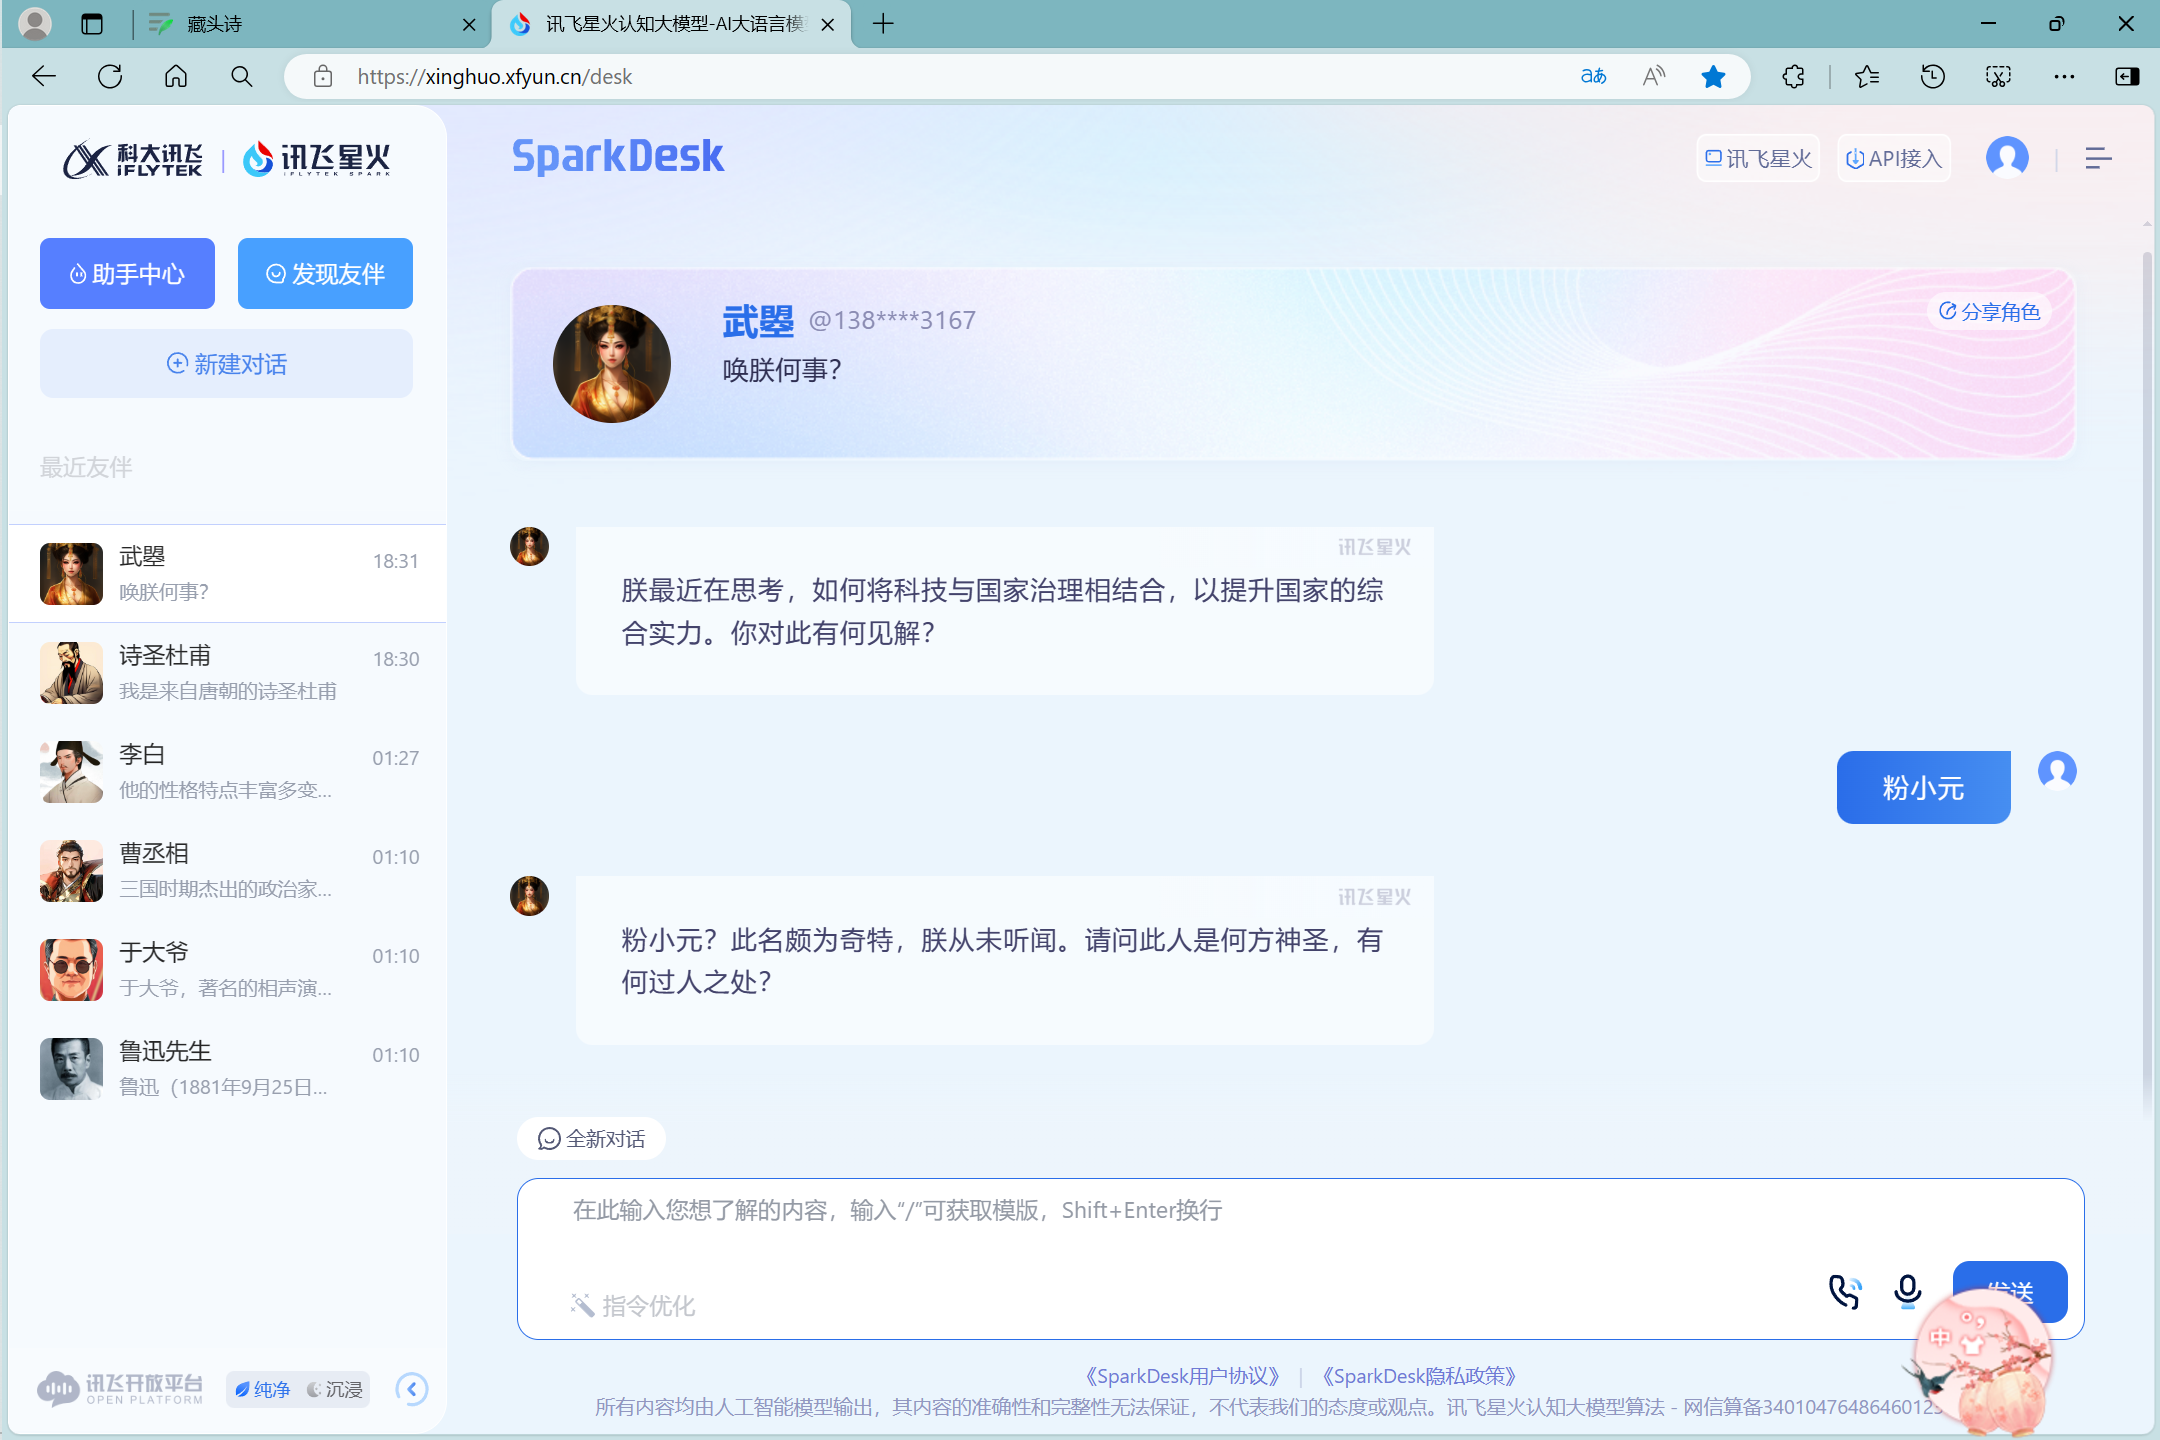Go back to previous page
This screenshot has width=2160, height=1440.
44,76
